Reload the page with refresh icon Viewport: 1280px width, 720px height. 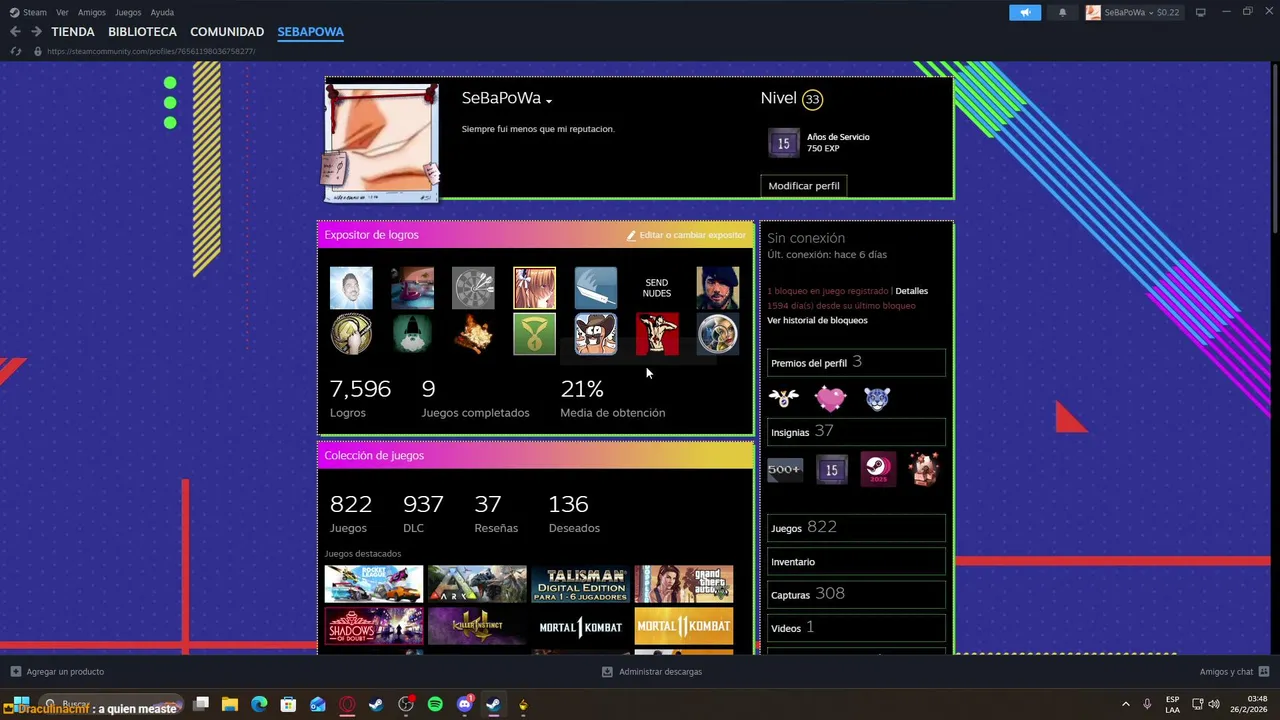[15, 51]
